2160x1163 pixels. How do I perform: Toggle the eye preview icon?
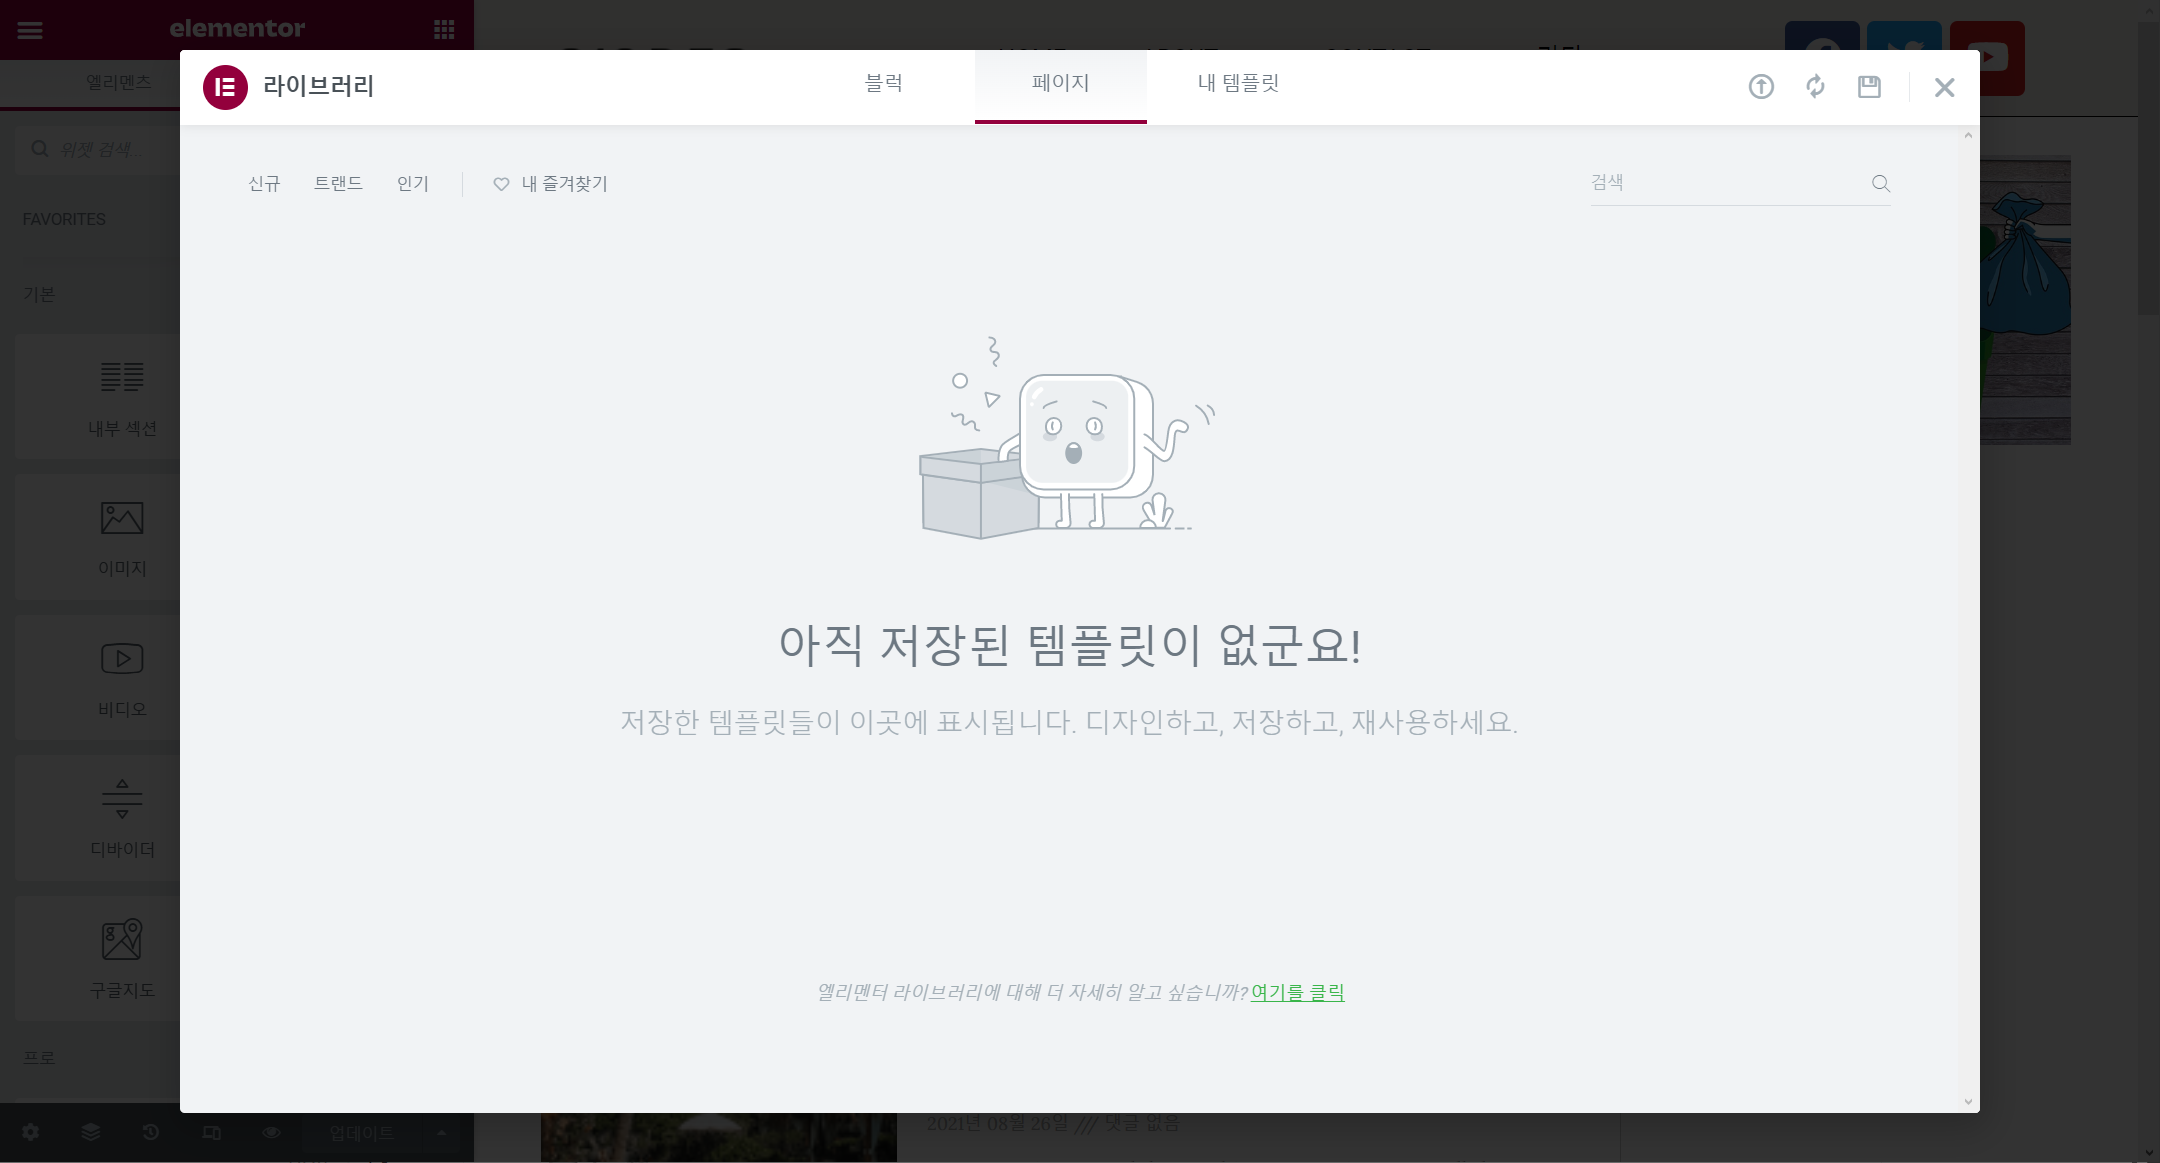click(x=271, y=1132)
